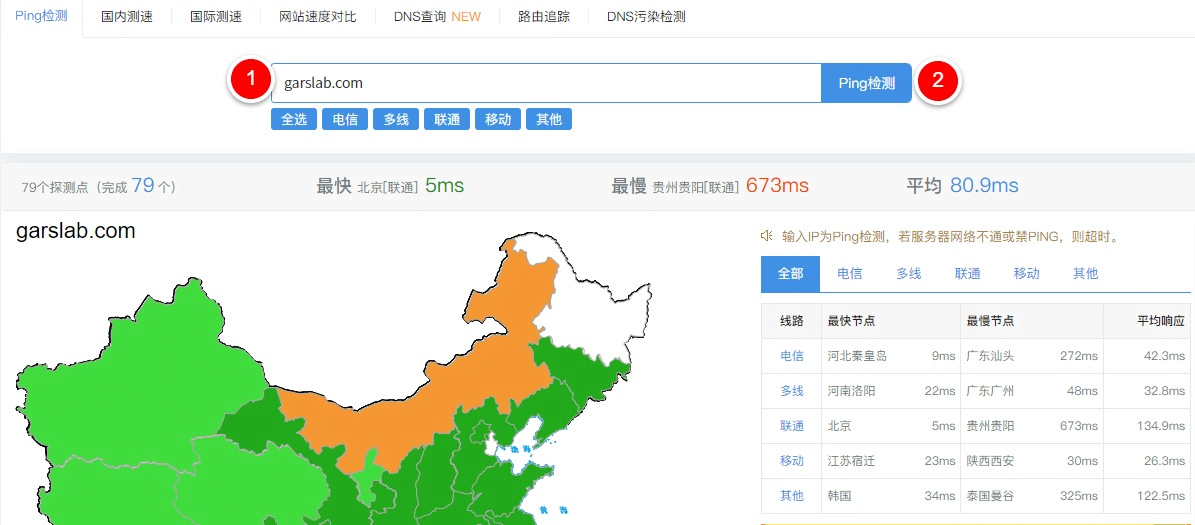Open 其他 link in table row
Viewport: 1195px width, 525px height.
pos(791,496)
